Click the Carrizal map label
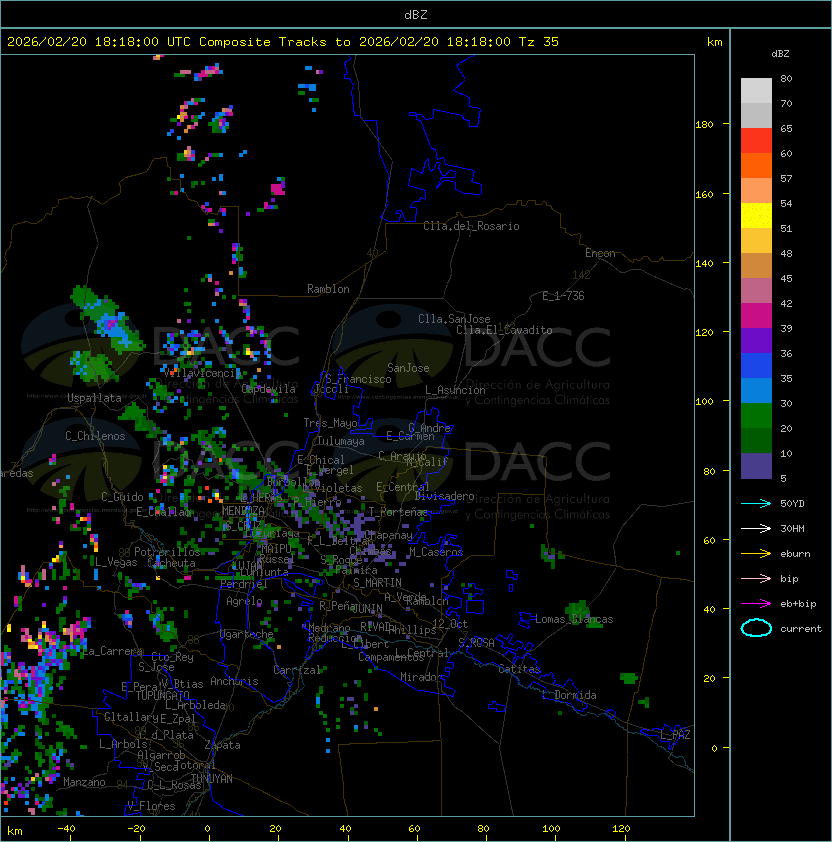Image resolution: width=832 pixels, height=842 pixels. point(297,670)
